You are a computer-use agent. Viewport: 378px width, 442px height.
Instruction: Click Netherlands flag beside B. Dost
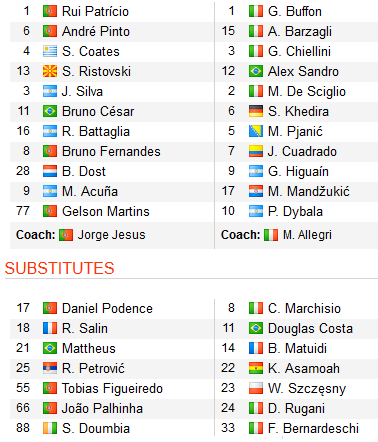[50, 171]
